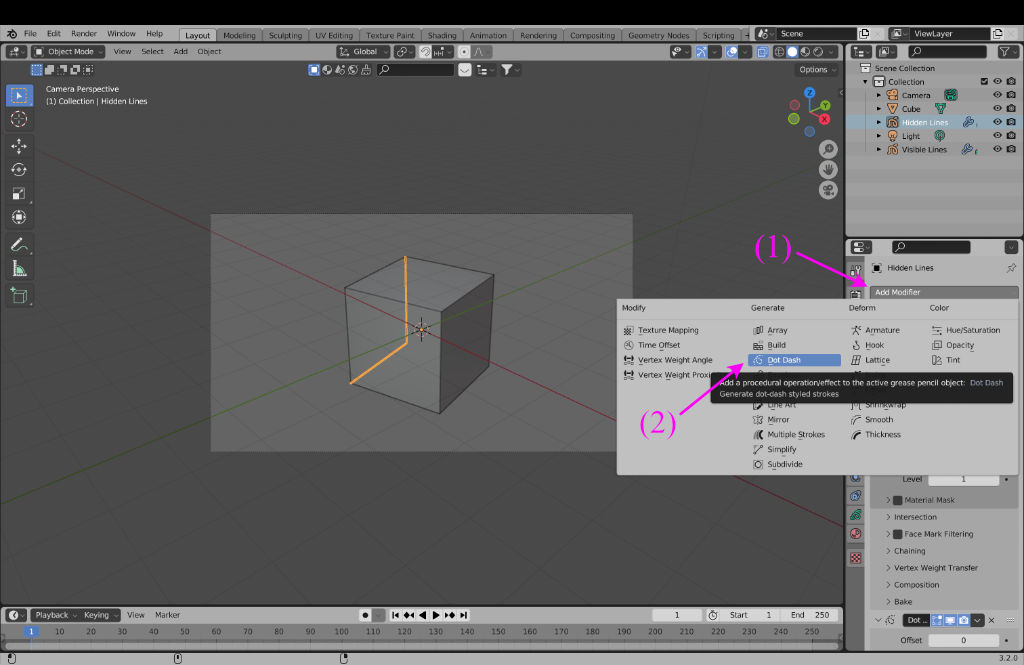
Task: Choose Dot Dash from the modifier menu
Action: pos(783,360)
